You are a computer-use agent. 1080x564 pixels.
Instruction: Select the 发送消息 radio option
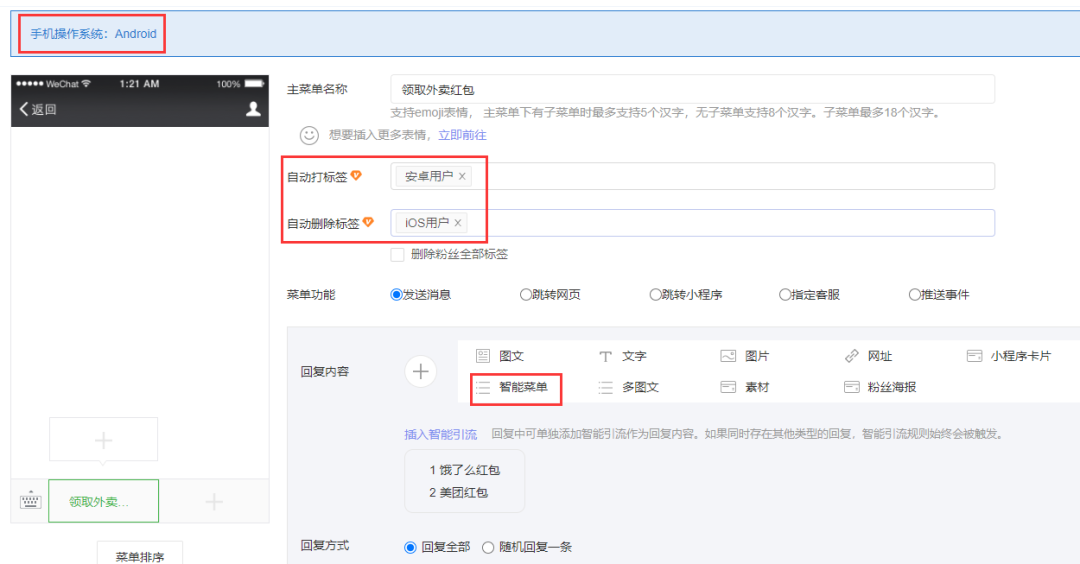(x=396, y=295)
